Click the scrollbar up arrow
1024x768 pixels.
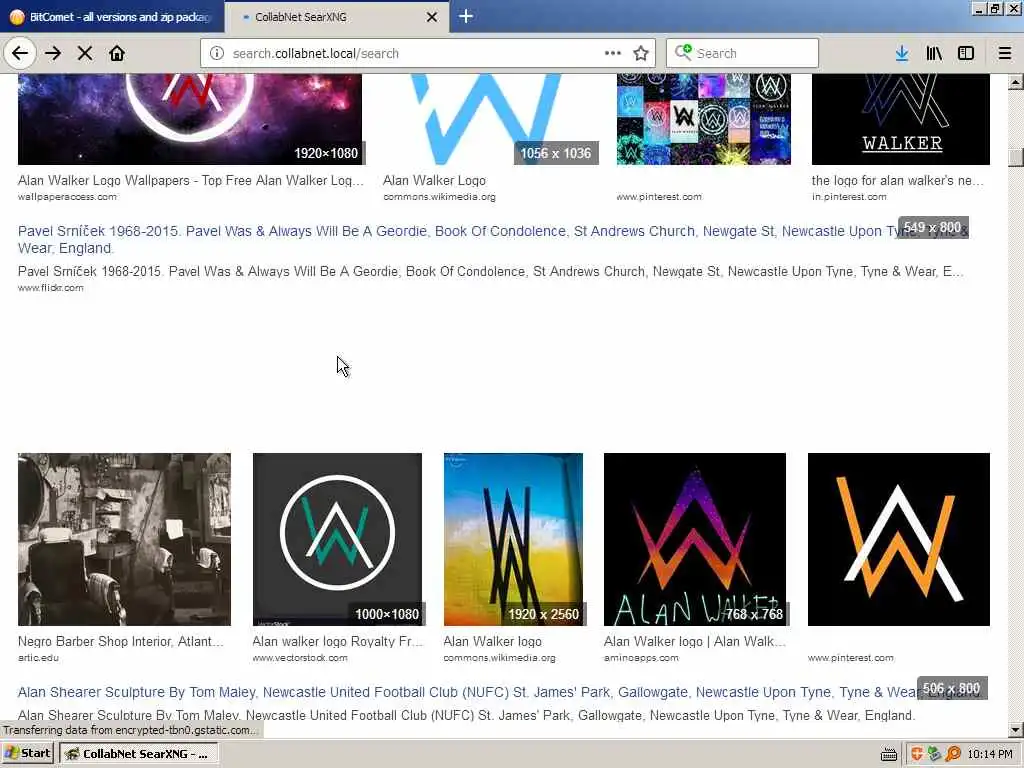pyautogui.click(x=1016, y=82)
